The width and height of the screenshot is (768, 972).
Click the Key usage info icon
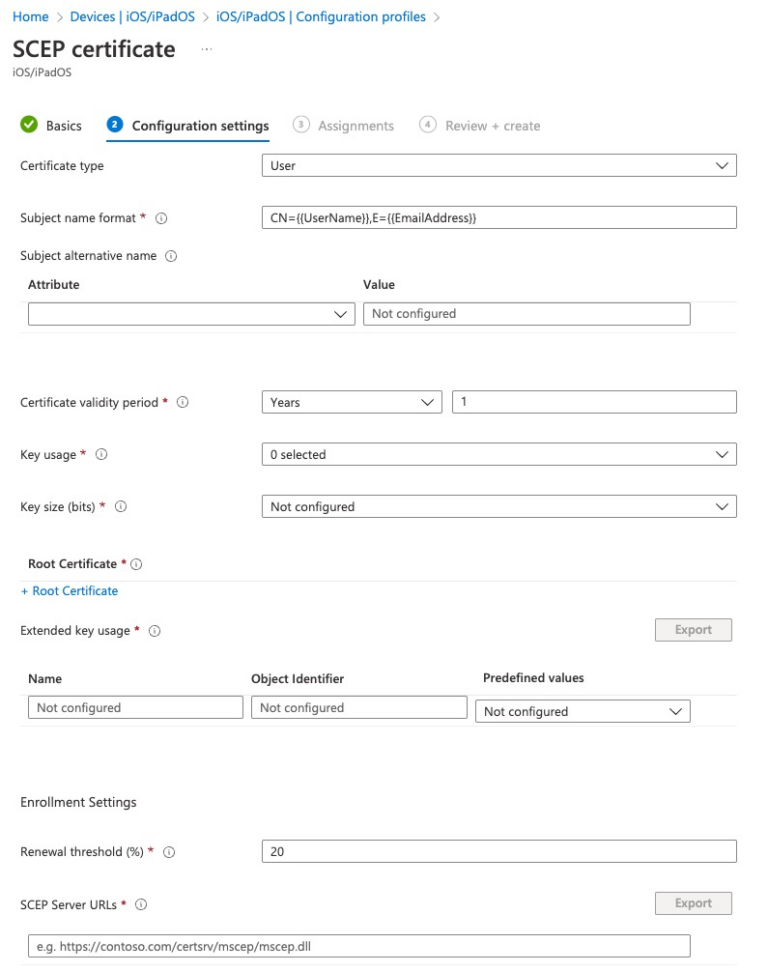101,455
